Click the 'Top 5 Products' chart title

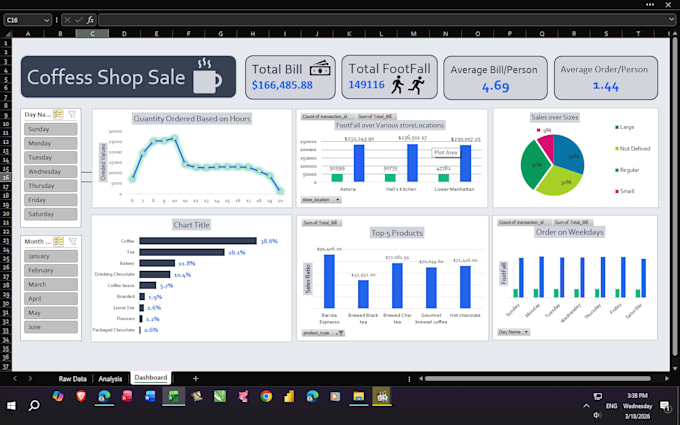[396, 233]
